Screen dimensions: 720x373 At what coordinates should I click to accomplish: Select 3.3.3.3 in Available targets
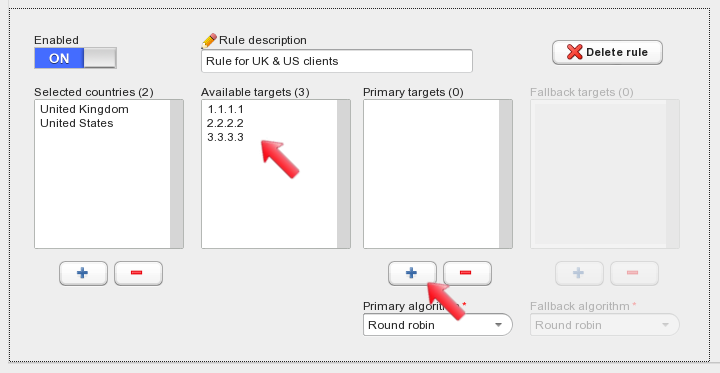click(x=225, y=137)
